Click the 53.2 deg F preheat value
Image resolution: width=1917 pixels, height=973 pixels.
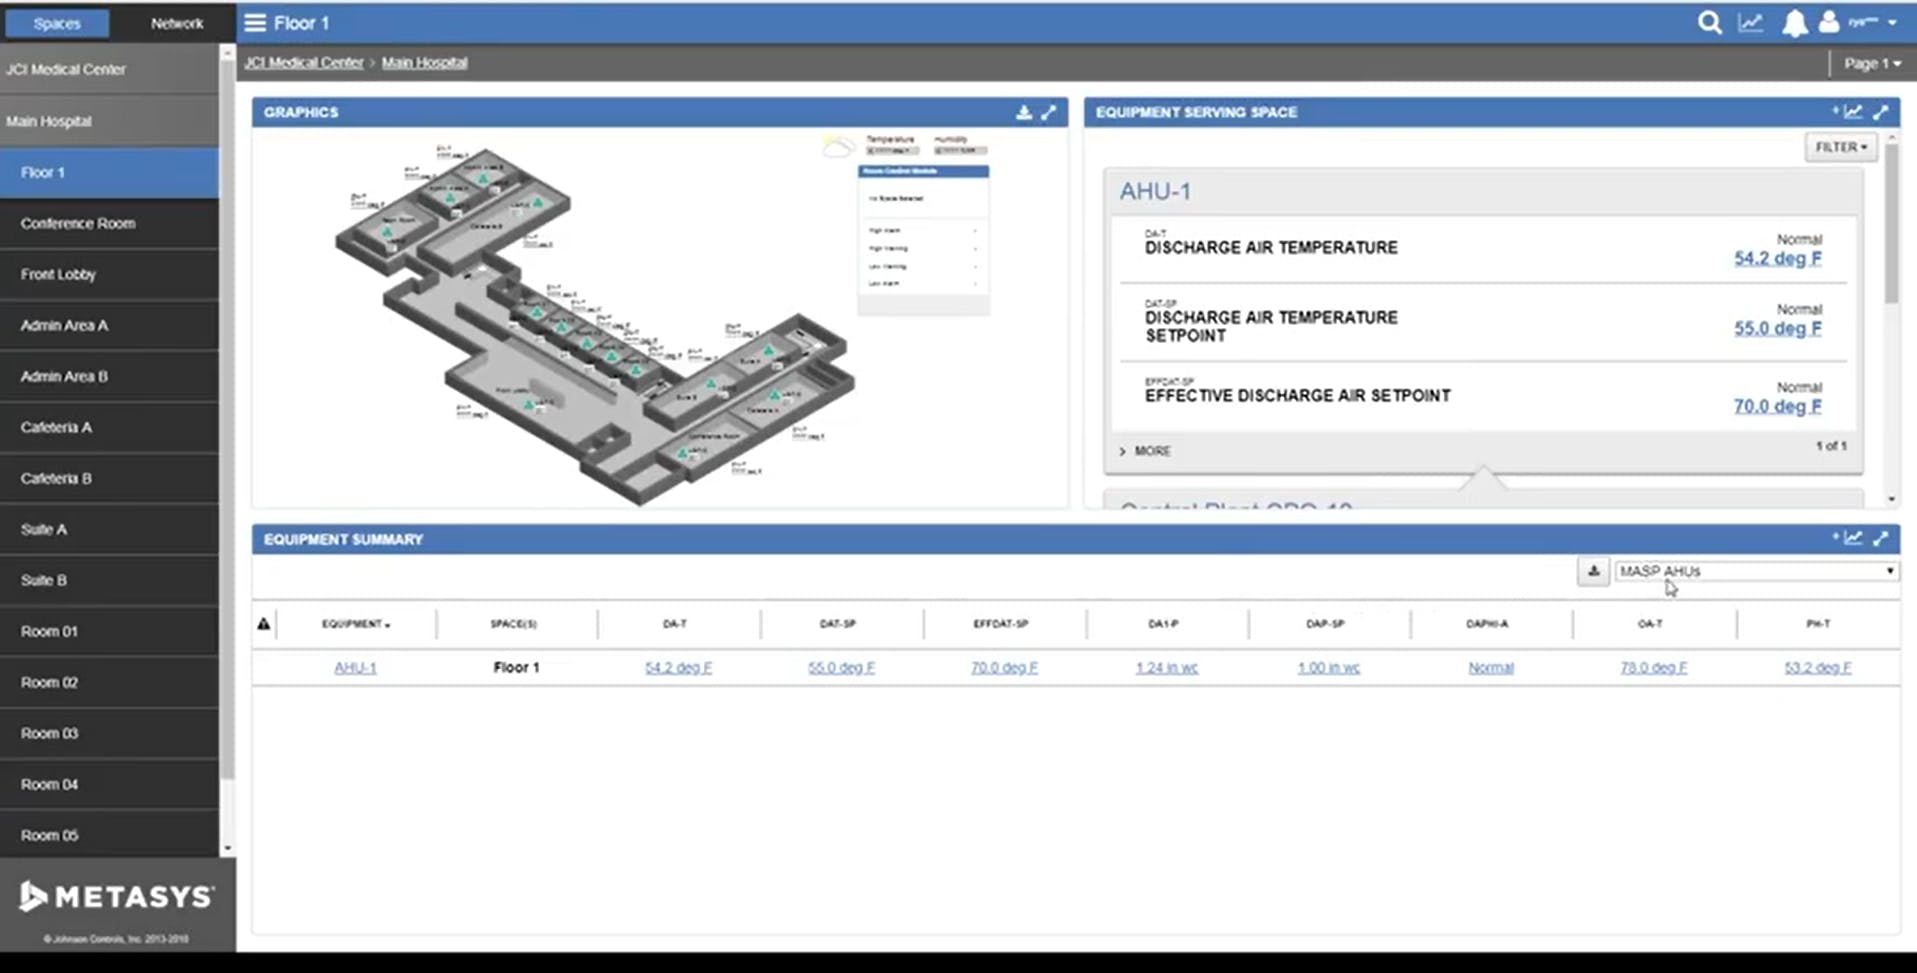(1817, 667)
